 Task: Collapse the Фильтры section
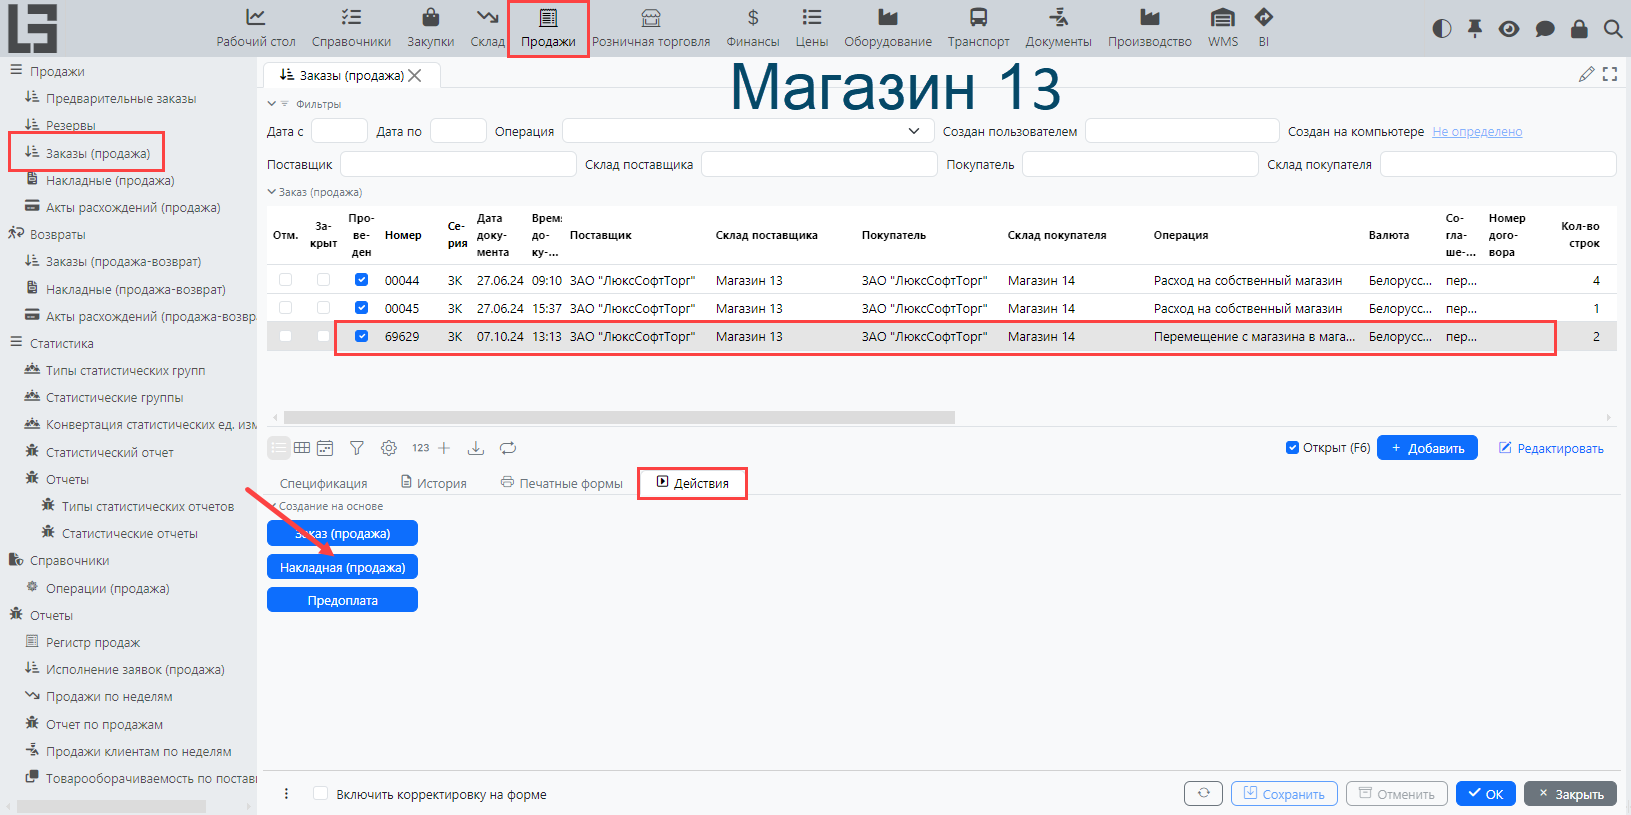[272, 104]
